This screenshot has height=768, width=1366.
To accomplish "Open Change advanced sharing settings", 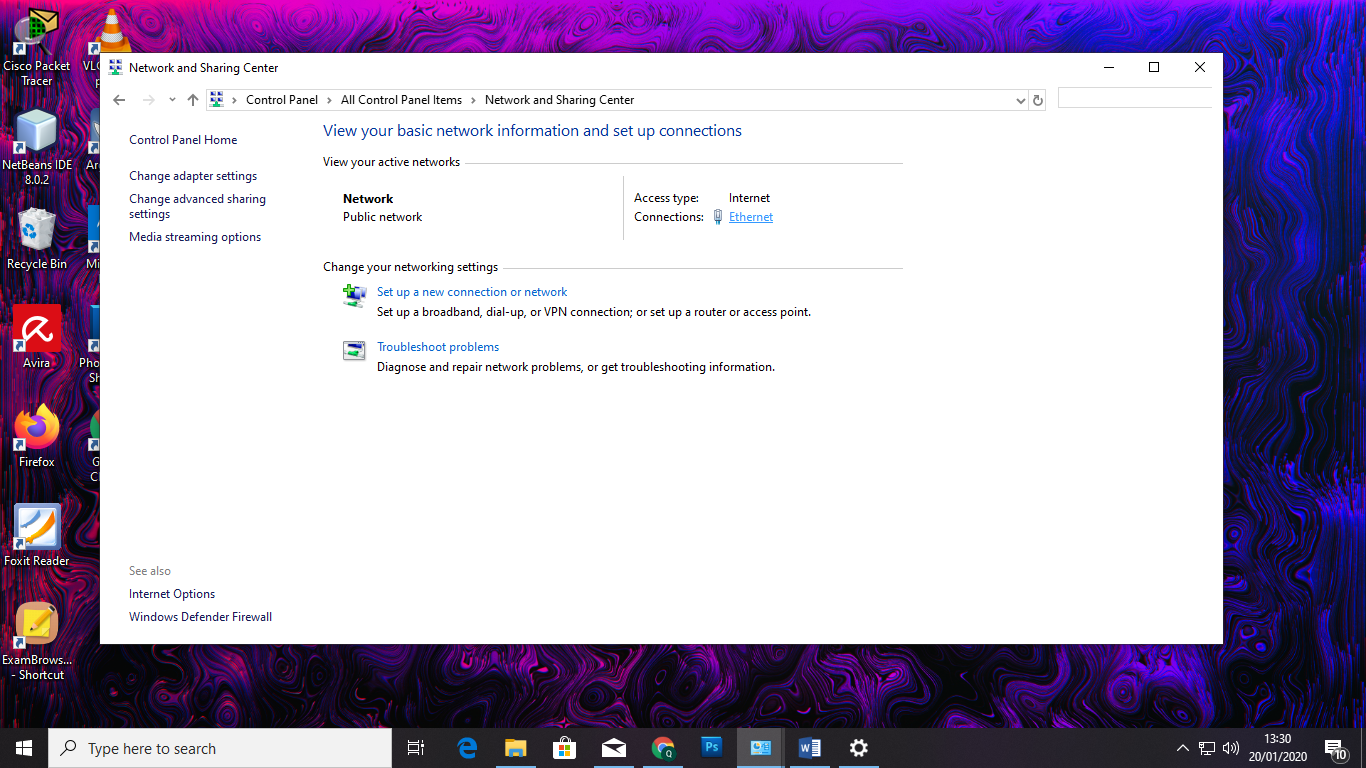I will [x=197, y=206].
